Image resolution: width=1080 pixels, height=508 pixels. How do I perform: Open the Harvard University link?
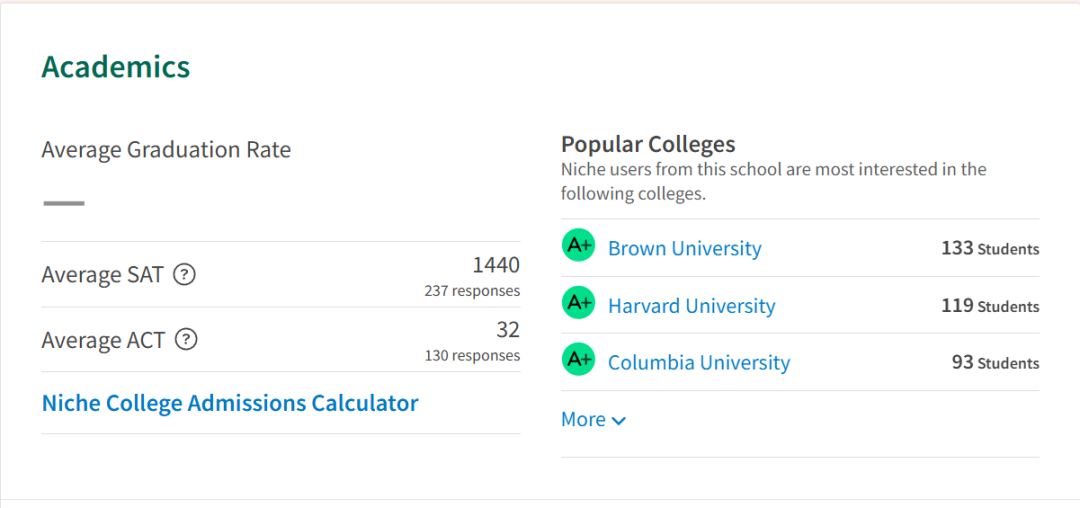[692, 305]
